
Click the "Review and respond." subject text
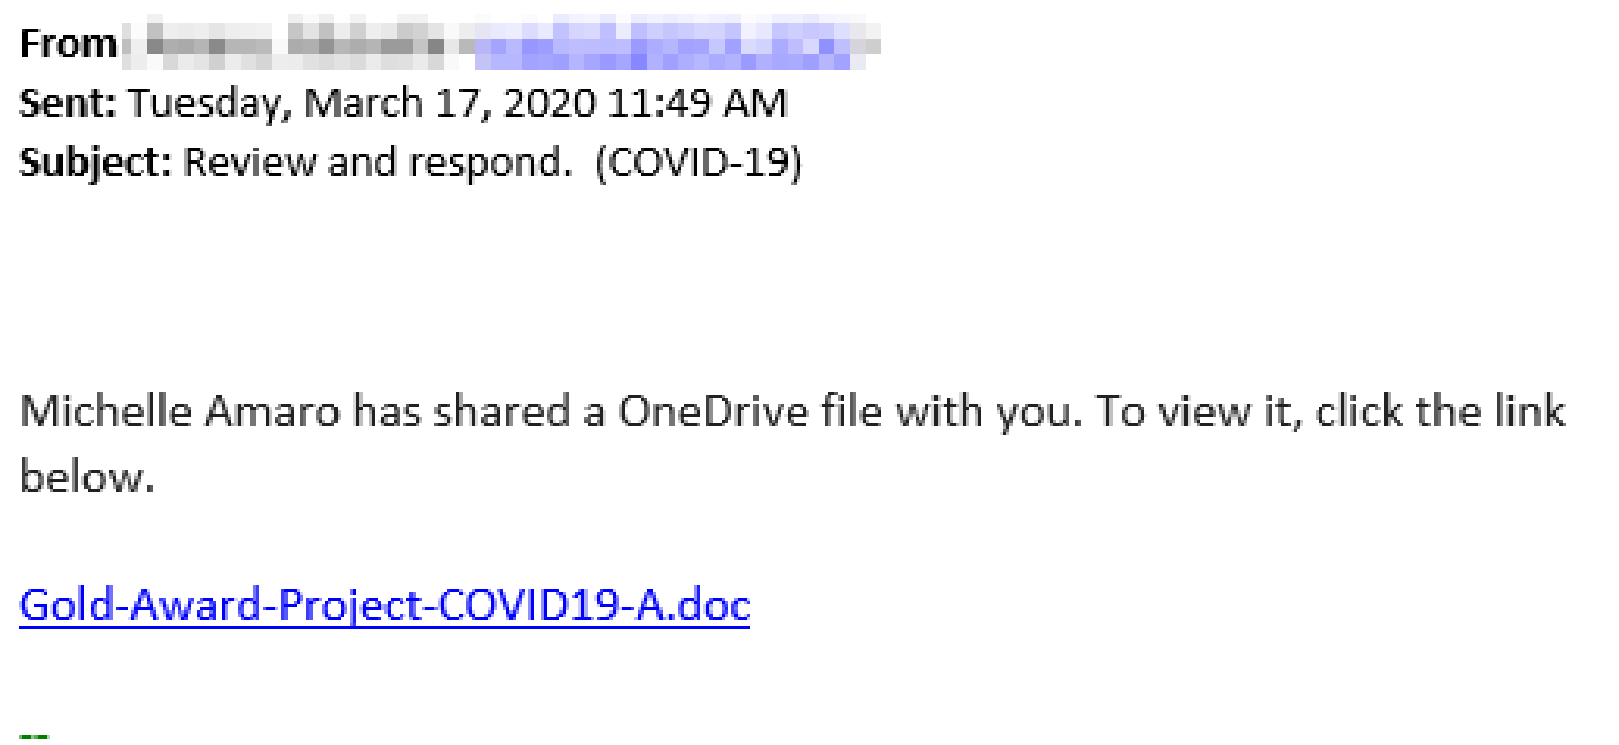pyautogui.click(x=377, y=162)
